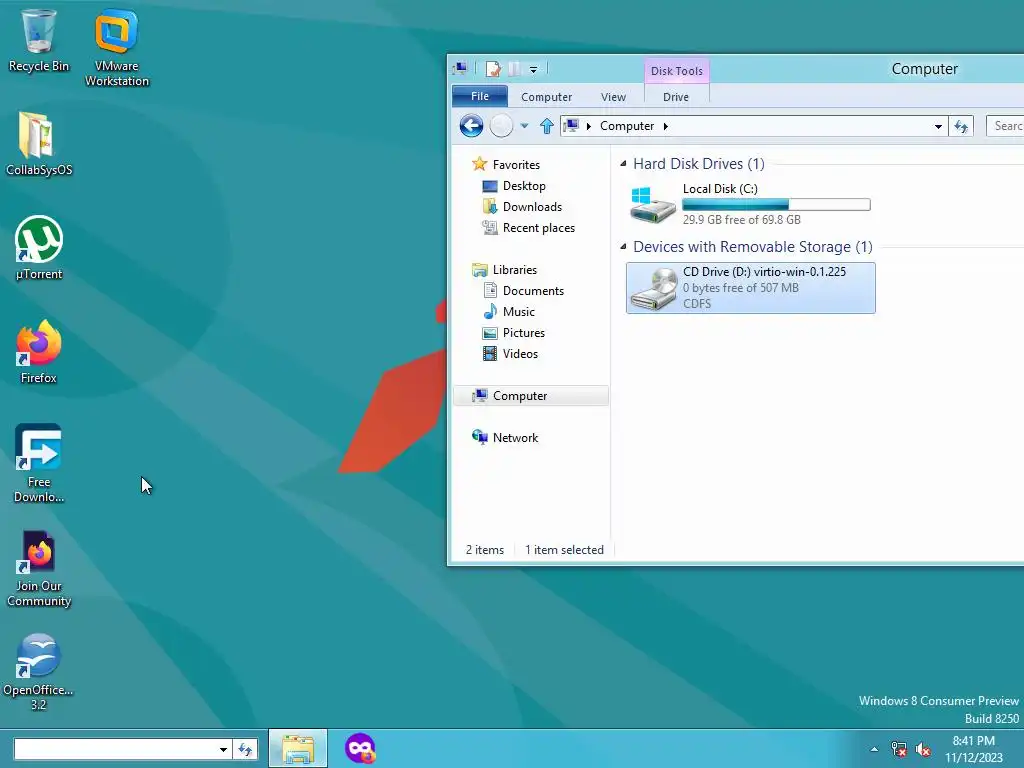Open the Recycle Bin desktop icon
Screen dimensions: 1024x768
tap(39, 40)
